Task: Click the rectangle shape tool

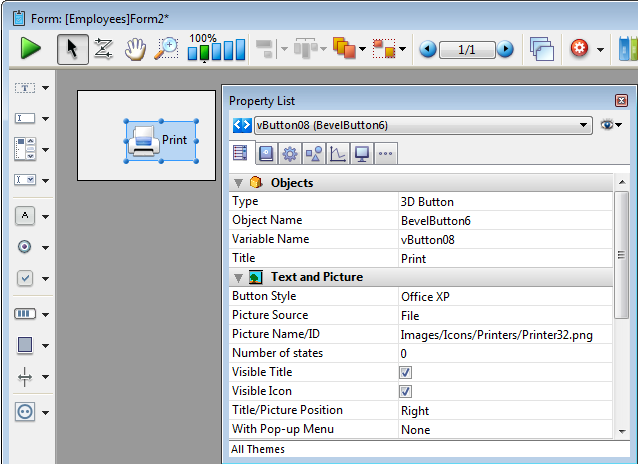Action: coord(25,345)
